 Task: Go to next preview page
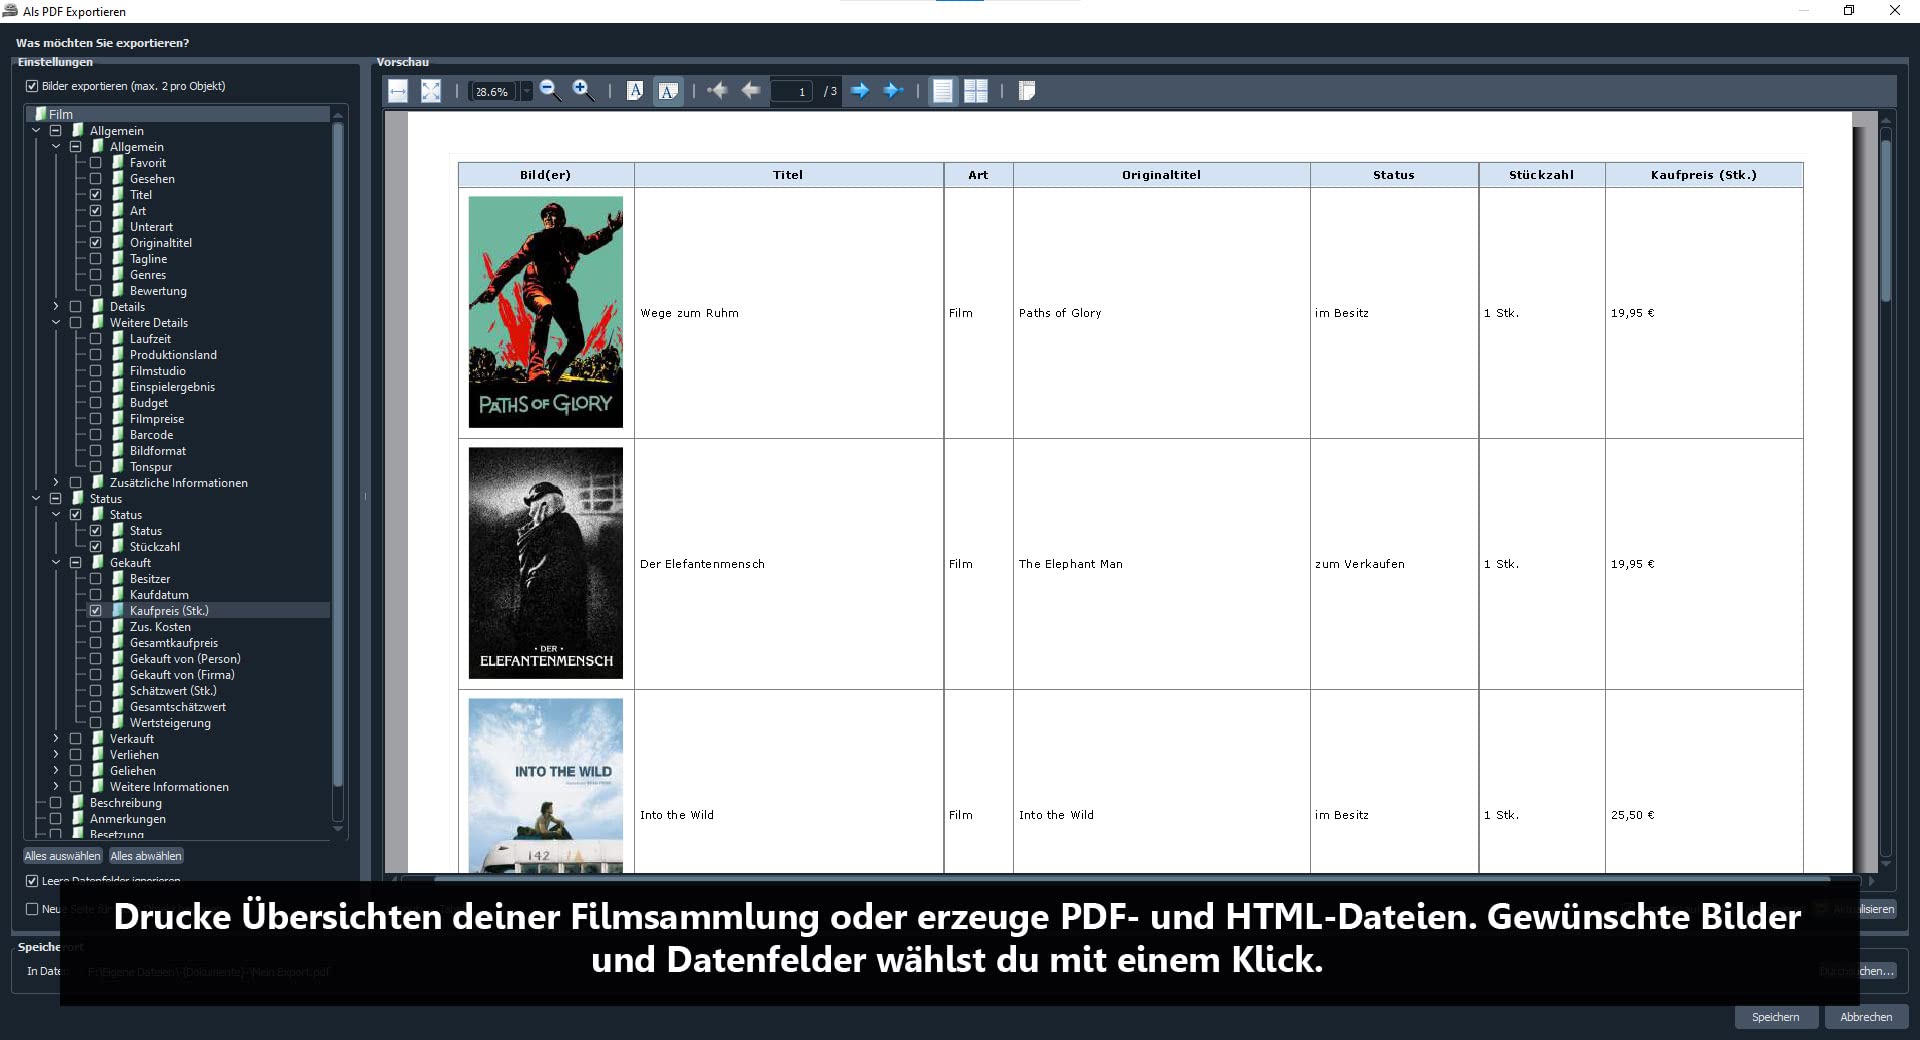(860, 91)
